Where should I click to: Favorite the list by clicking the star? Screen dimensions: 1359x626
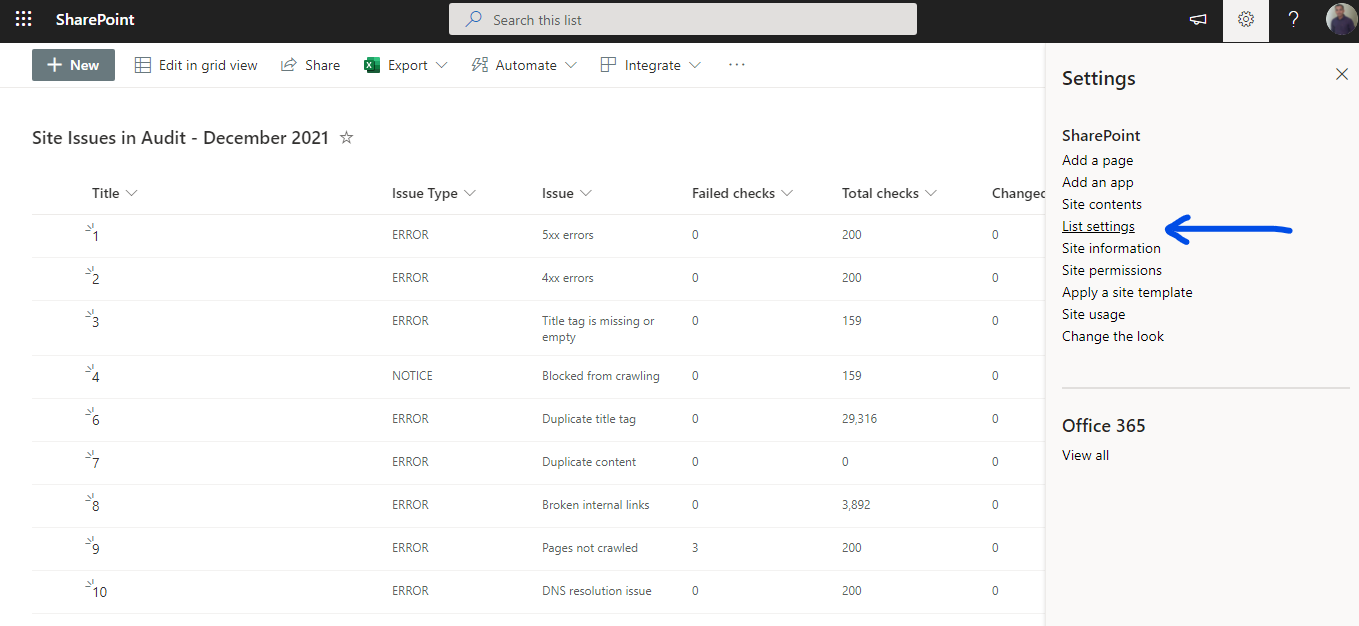[x=345, y=138]
